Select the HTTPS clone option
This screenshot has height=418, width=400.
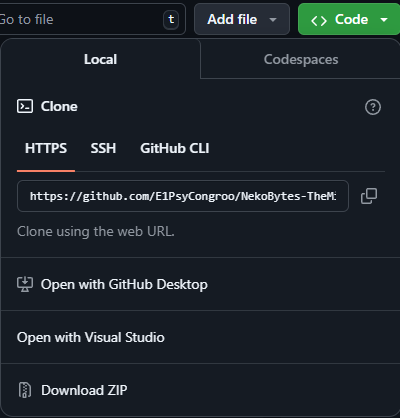coord(46,149)
